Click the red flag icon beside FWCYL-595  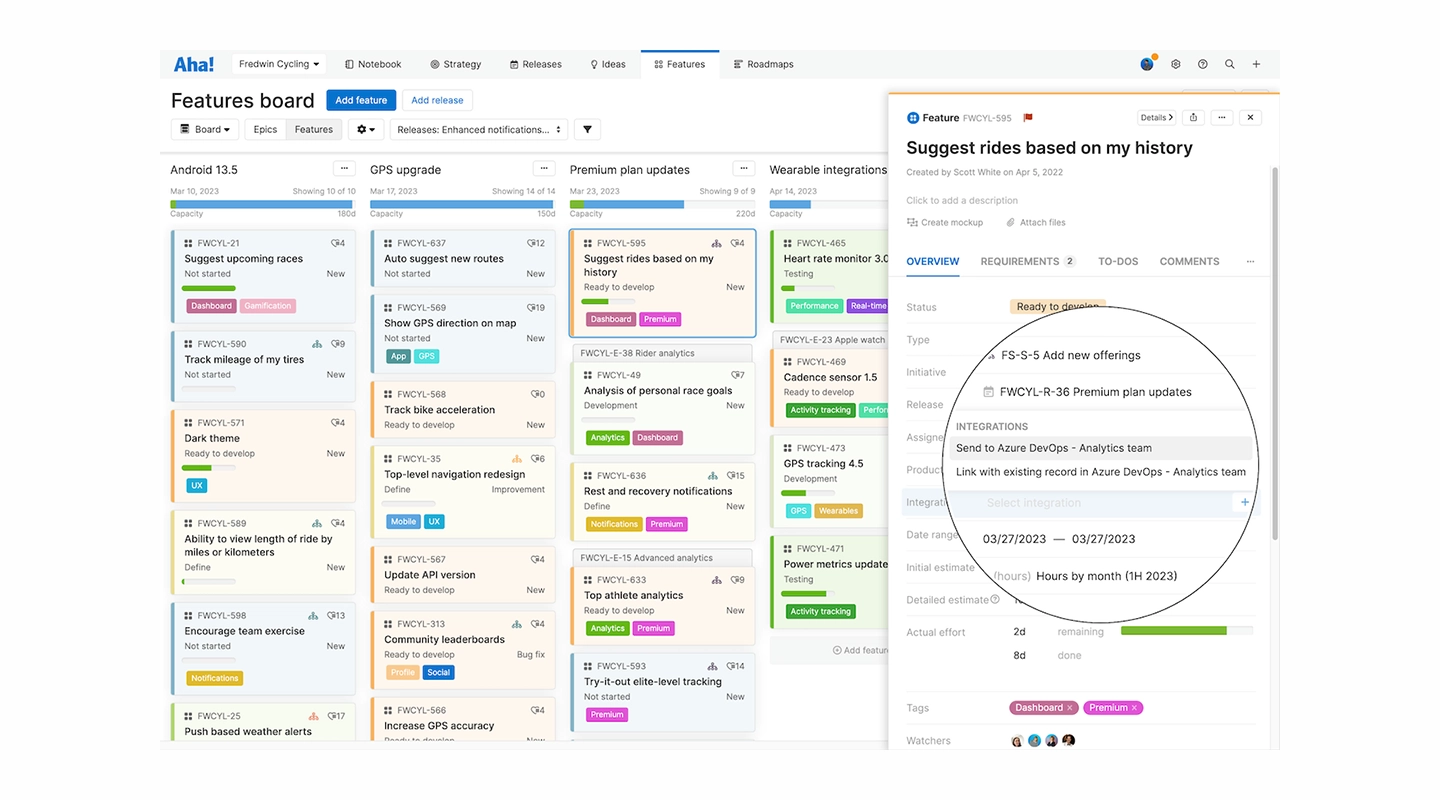point(1028,118)
